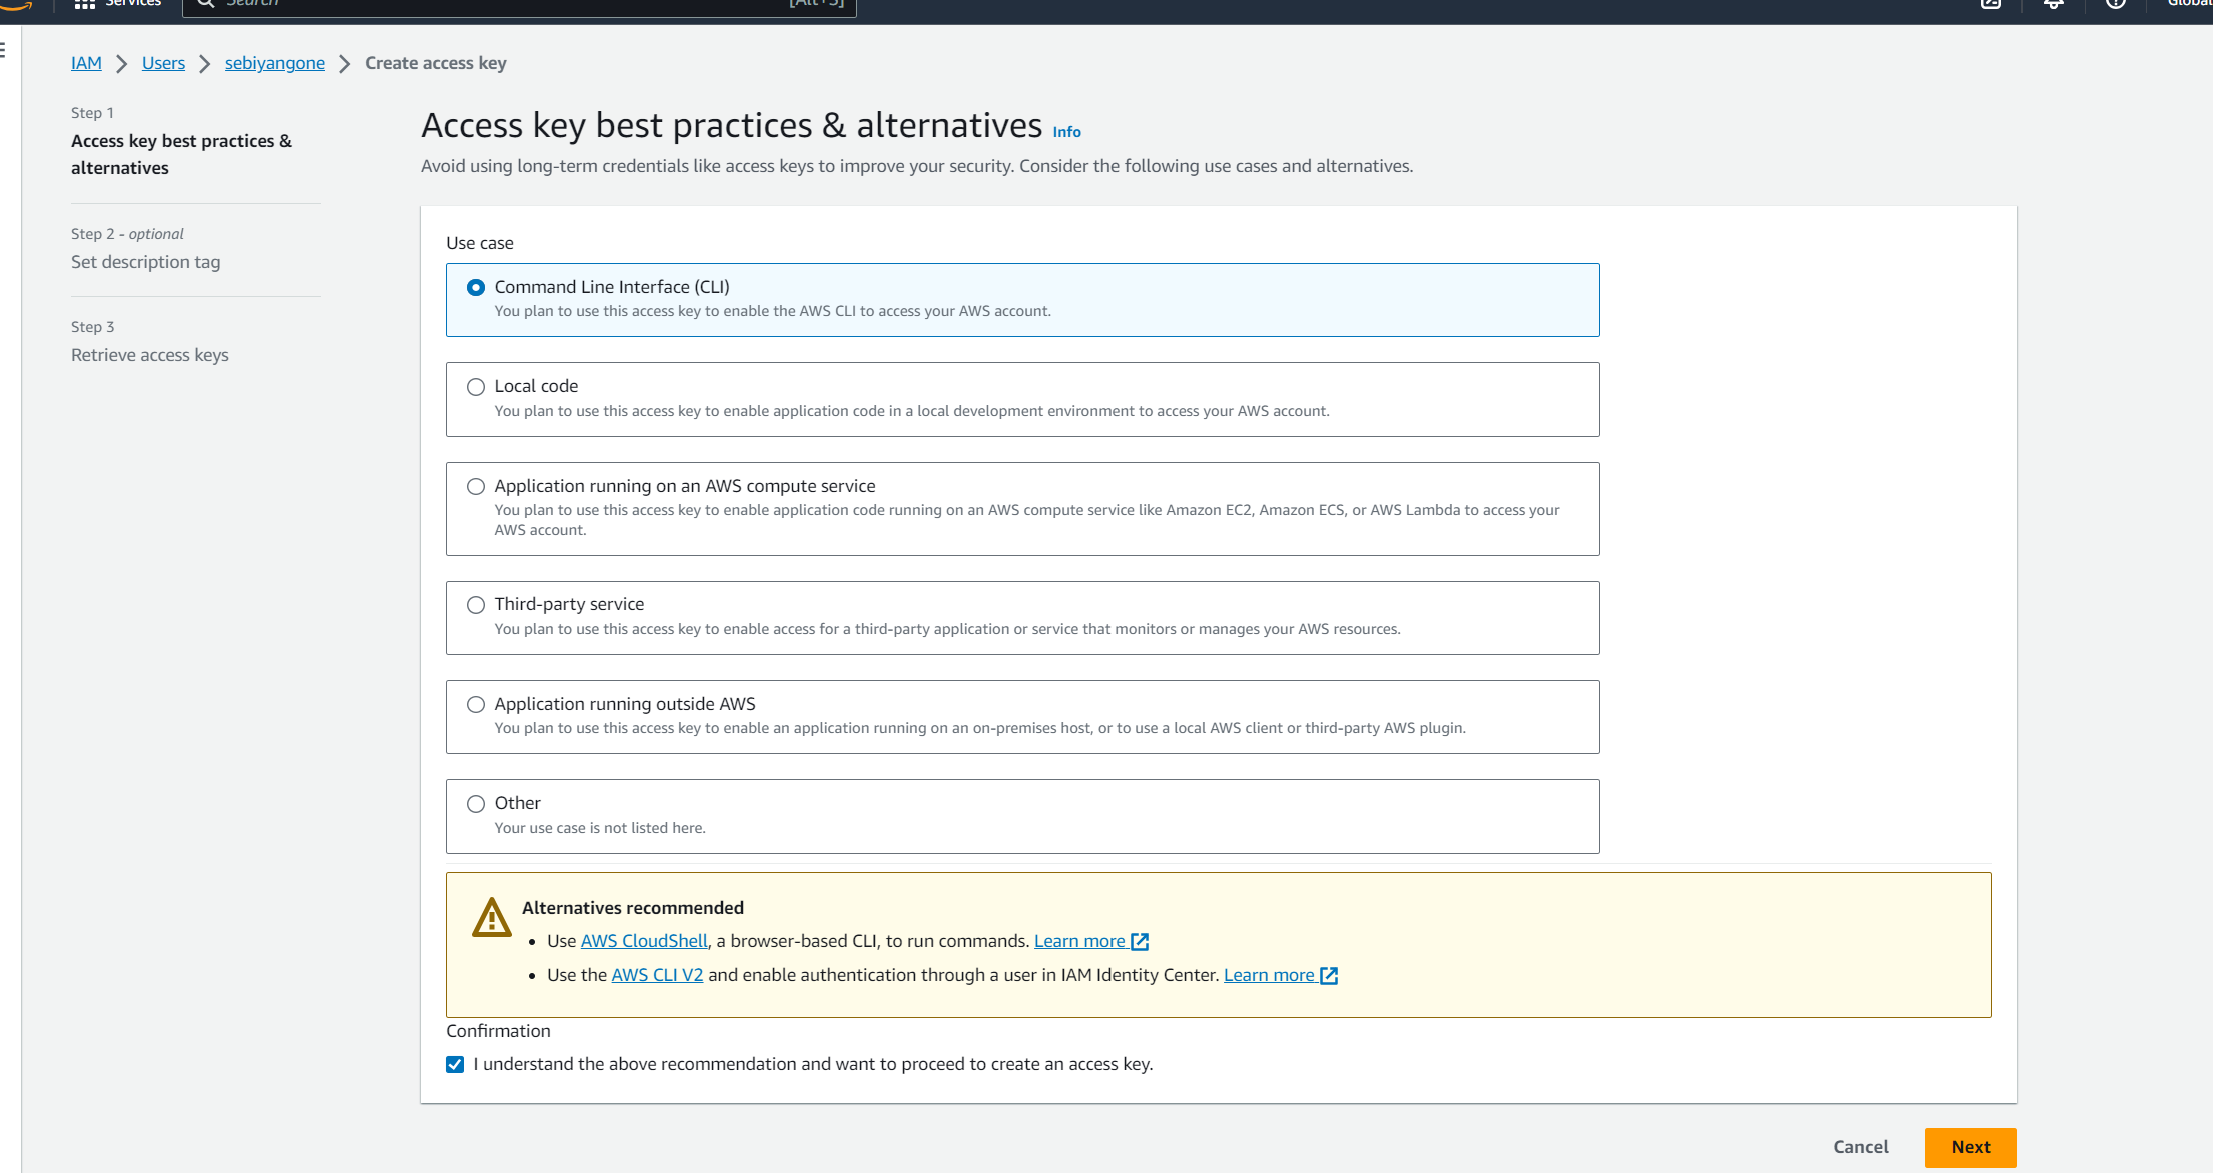This screenshot has width=2214, height=1173.
Task: Click Step 1 Access key best practices
Action: [181, 154]
